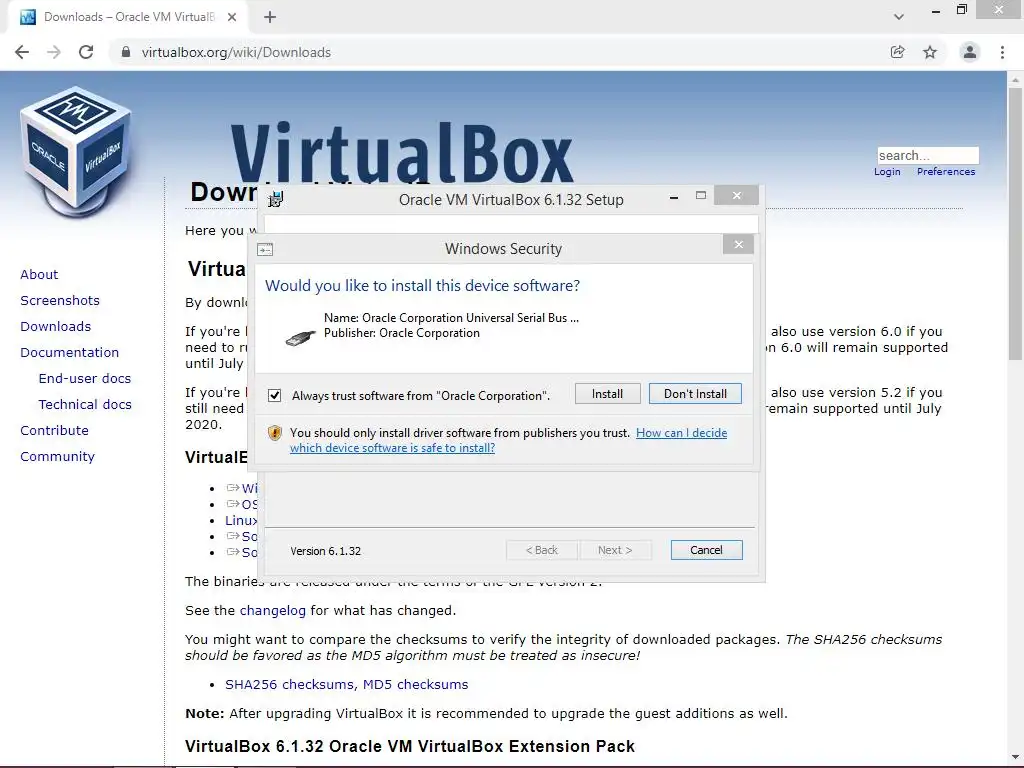Reload the VirtualBox Downloads page
Image resolution: width=1024 pixels, height=768 pixels.
point(86,52)
